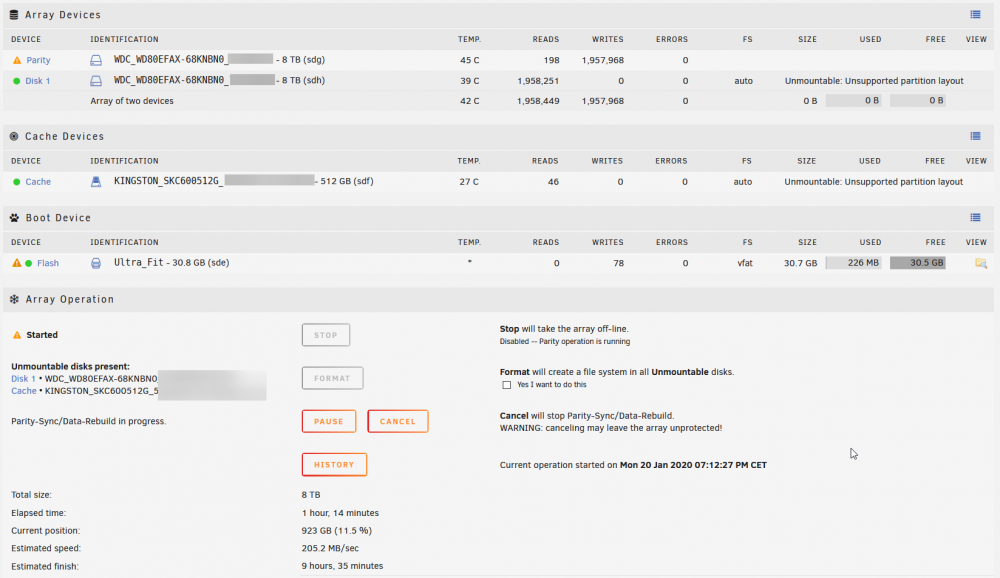Click Disk 1 'Unmountable: Unsupported partition layout' message
This screenshot has width=1000, height=578.
click(x=874, y=81)
